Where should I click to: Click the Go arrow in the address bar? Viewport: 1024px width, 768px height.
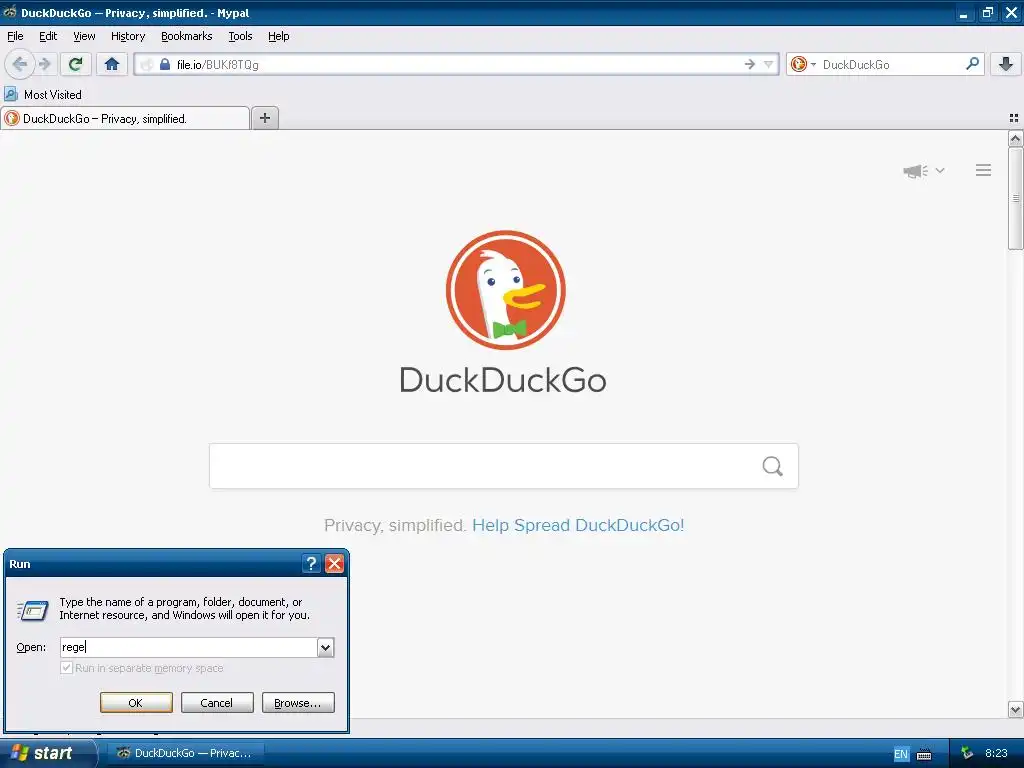[x=749, y=64]
